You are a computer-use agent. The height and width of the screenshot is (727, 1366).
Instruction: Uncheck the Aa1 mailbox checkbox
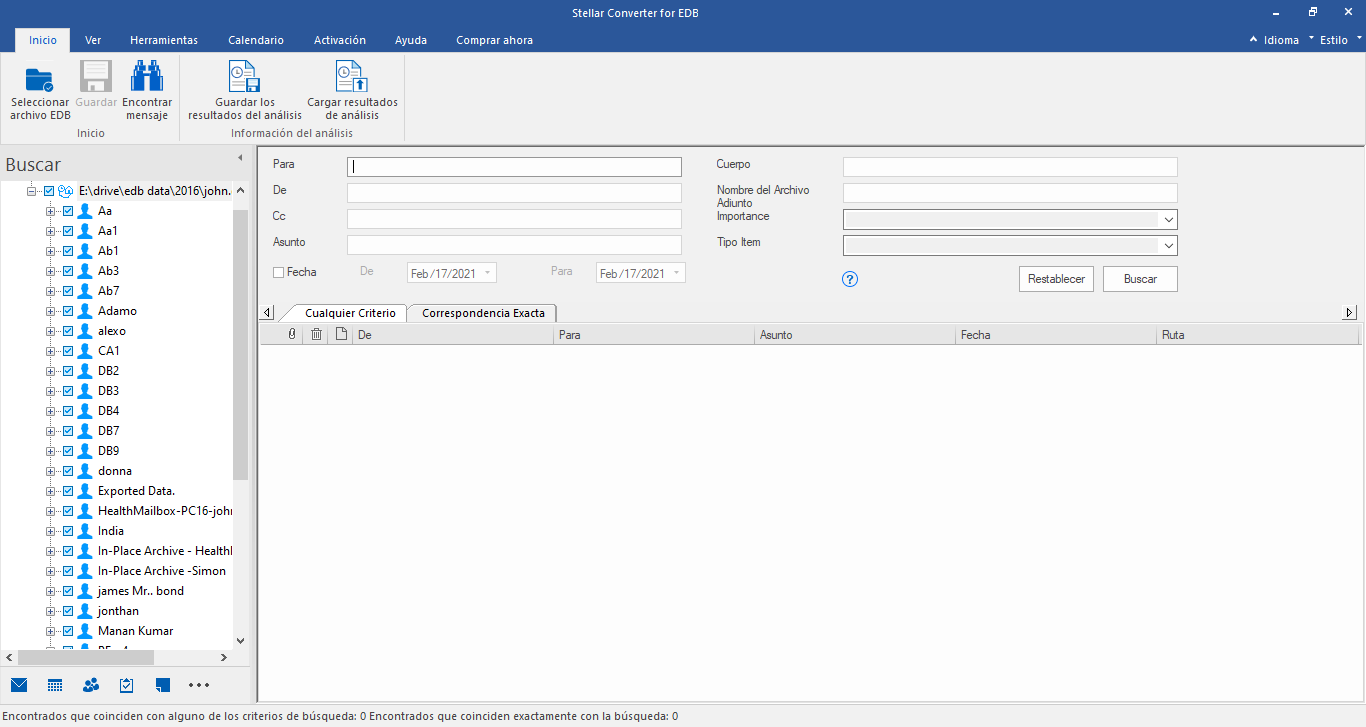(x=68, y=231)
